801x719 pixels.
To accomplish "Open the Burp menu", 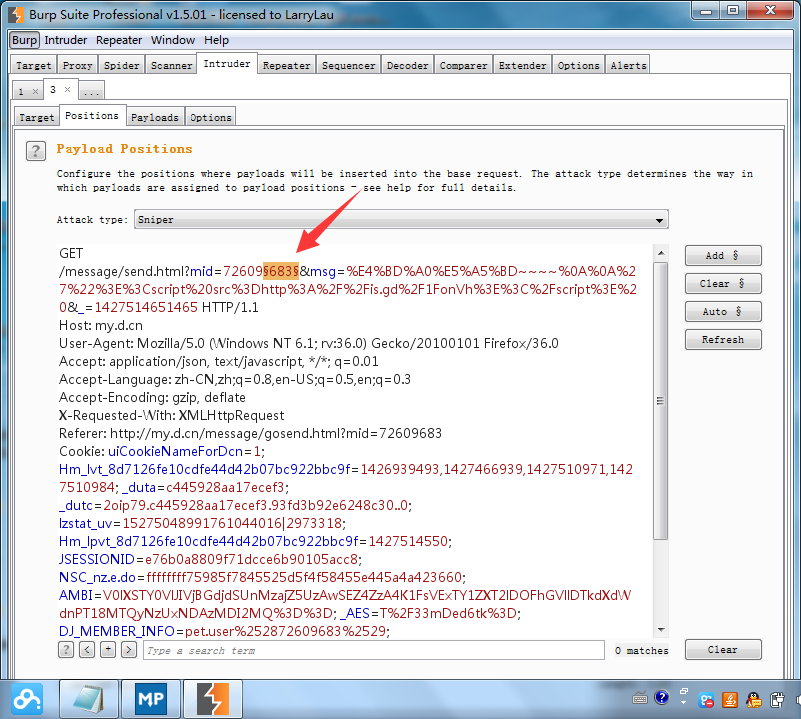I will click(24, 40).
